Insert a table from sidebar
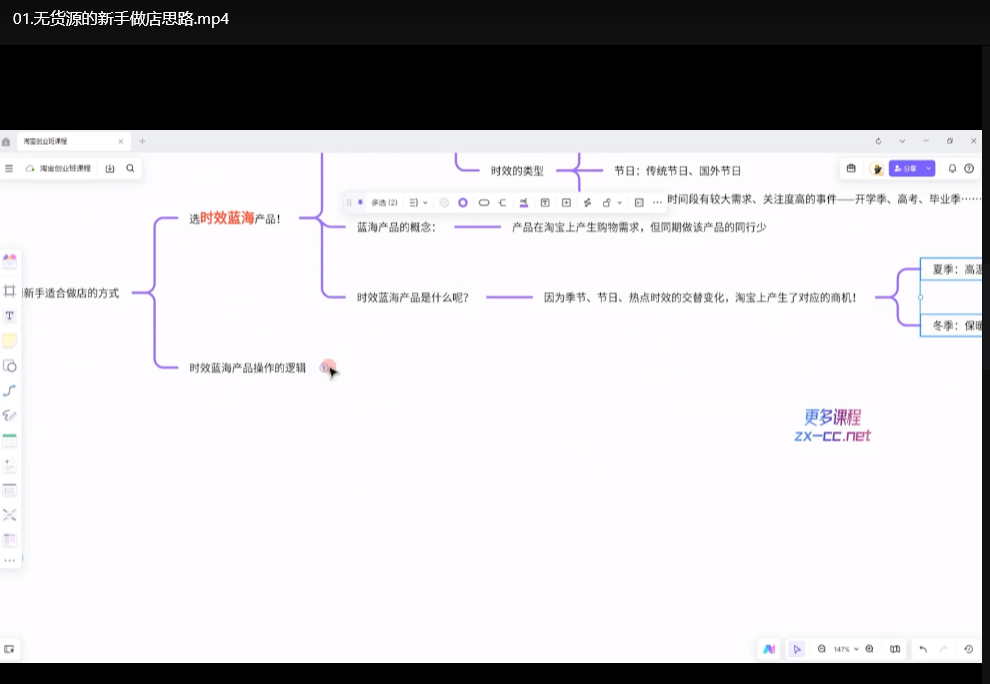Image resolution: width=990 pixels, height=684 pixels. [x=9, y=440]
